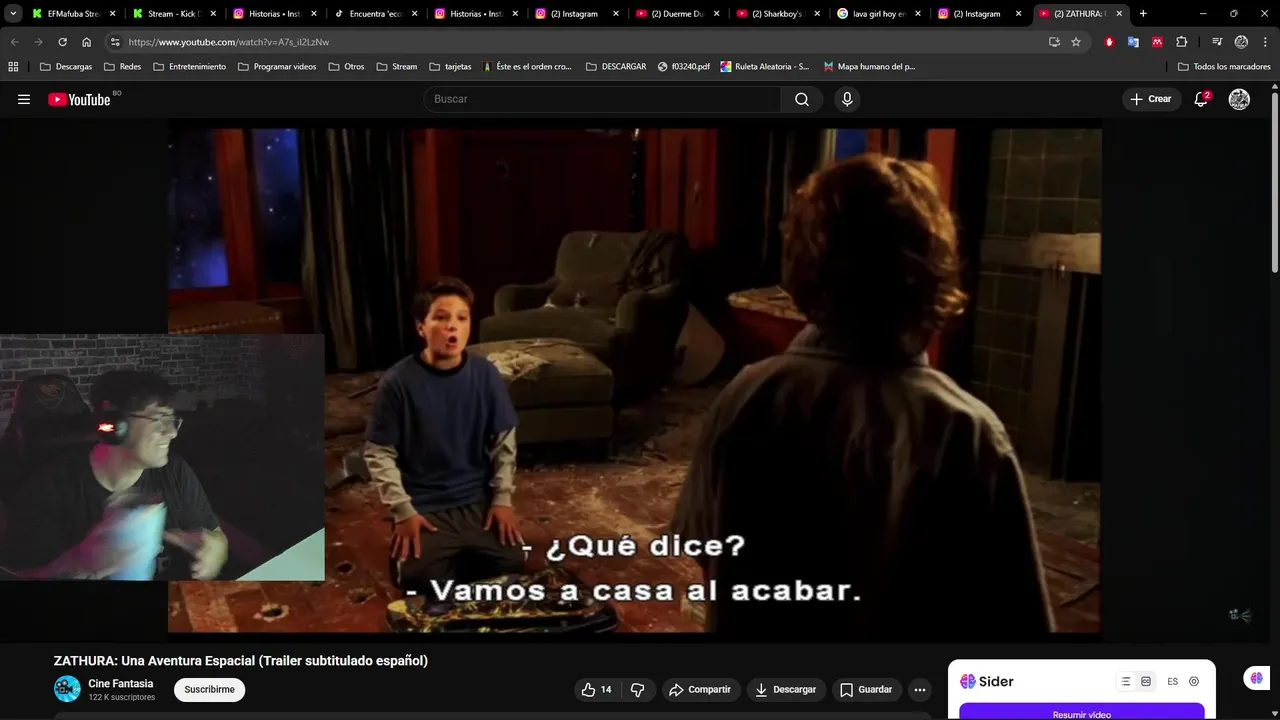Close the (2) ZATHURA tab
This screenshot has width=1280, height=720.
[1120, 14]
